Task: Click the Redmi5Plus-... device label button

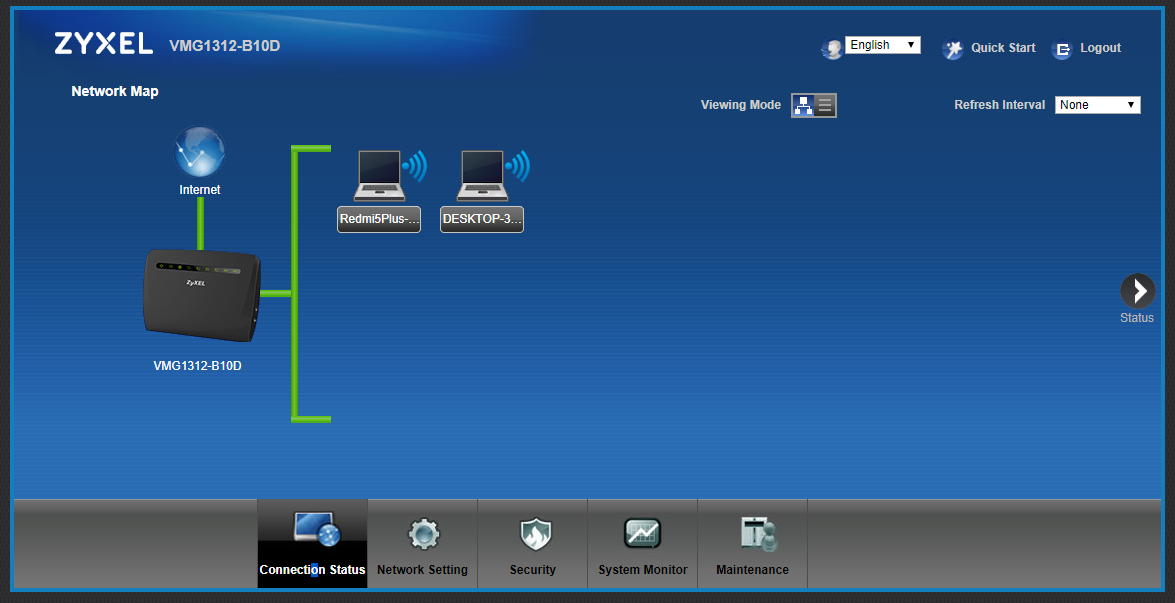Action: tap(379, 219)
